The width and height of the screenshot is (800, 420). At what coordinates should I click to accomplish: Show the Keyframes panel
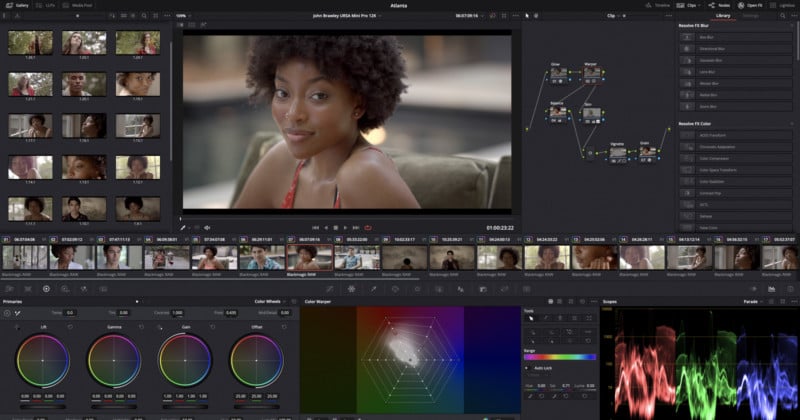coord(754,289)
